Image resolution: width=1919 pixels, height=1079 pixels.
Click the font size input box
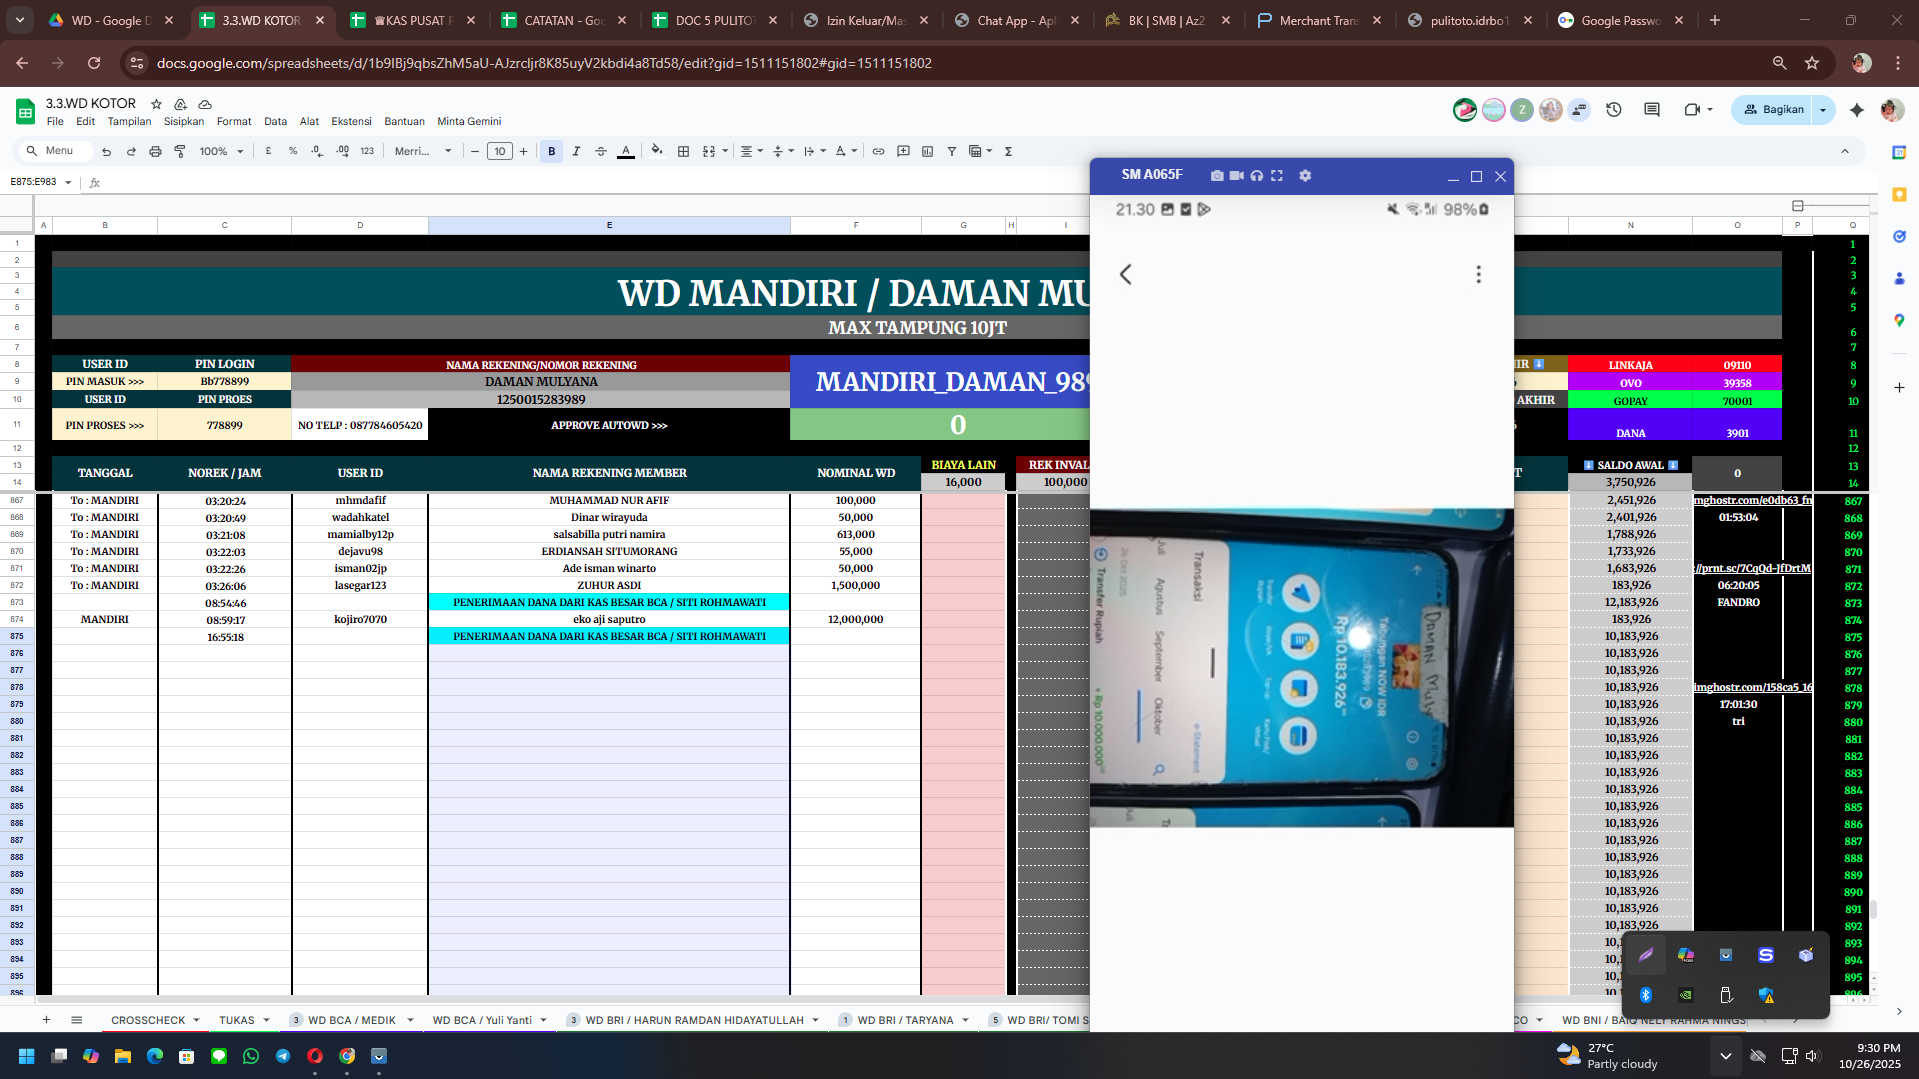click(x=500, y=151)
